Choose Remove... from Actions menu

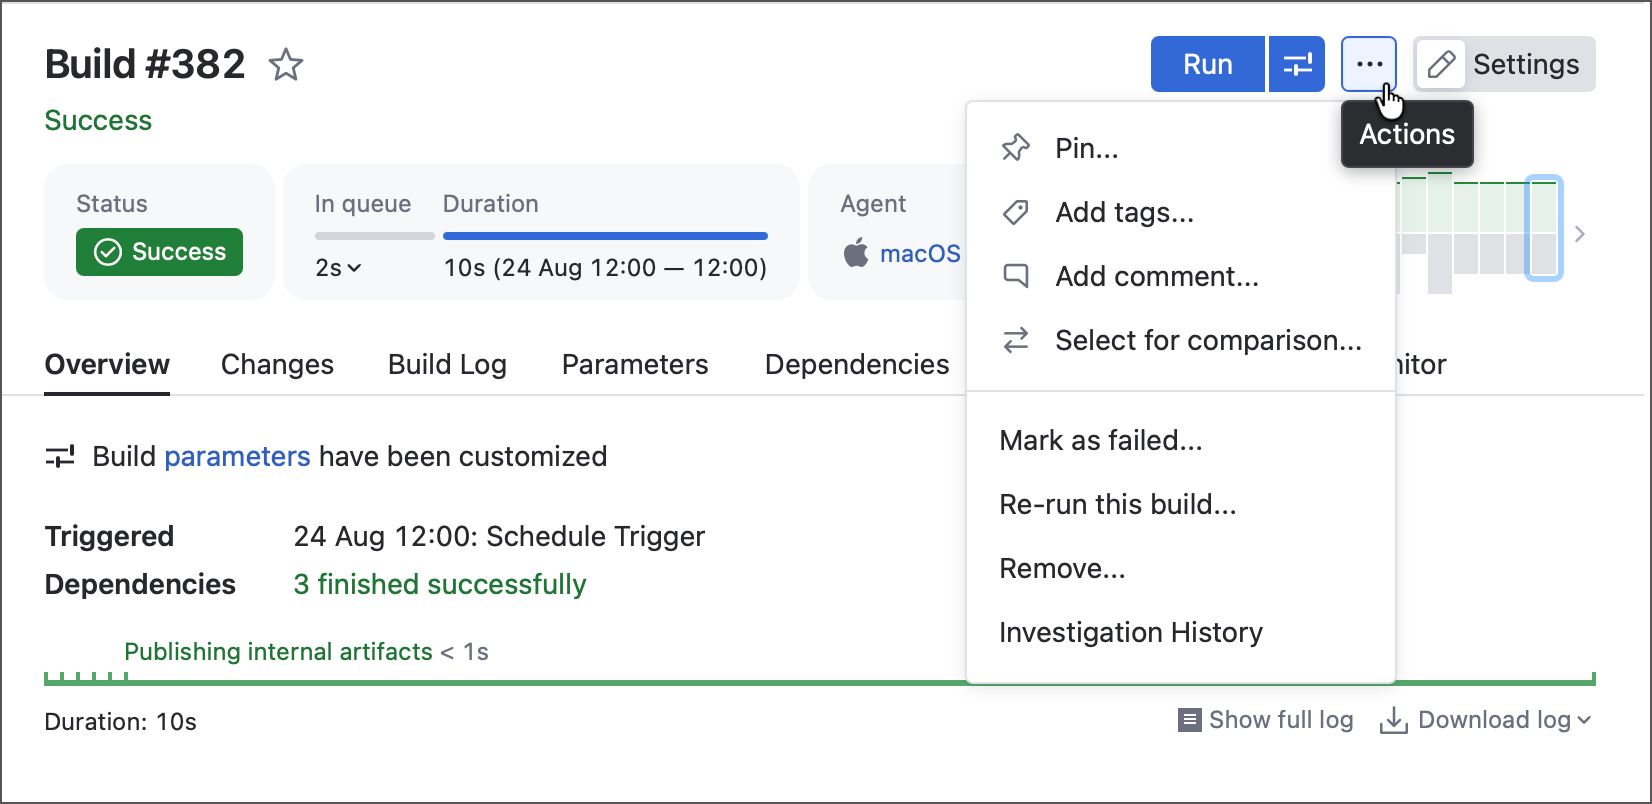pos(1181,568)
